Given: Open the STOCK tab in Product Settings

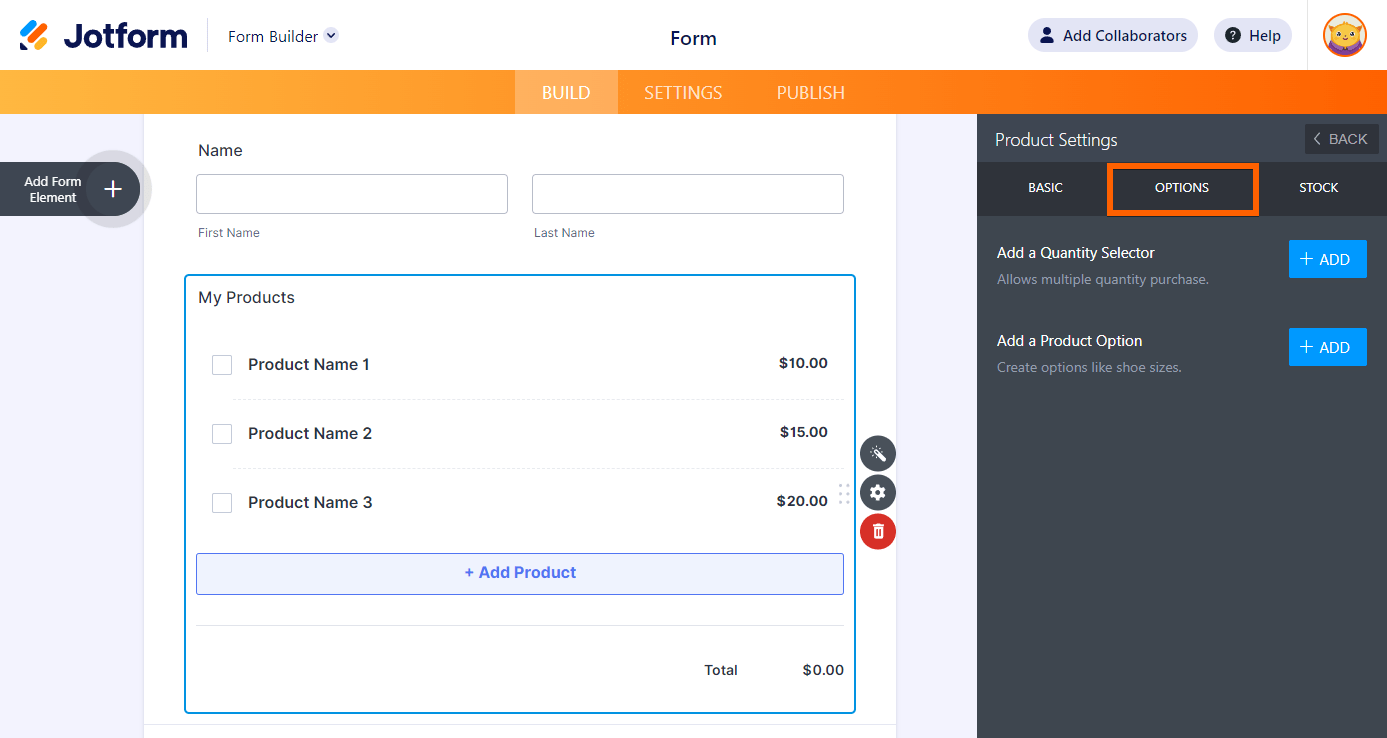Looking at the screenshot, I should pyautogui.click(x=1318, y=188).
